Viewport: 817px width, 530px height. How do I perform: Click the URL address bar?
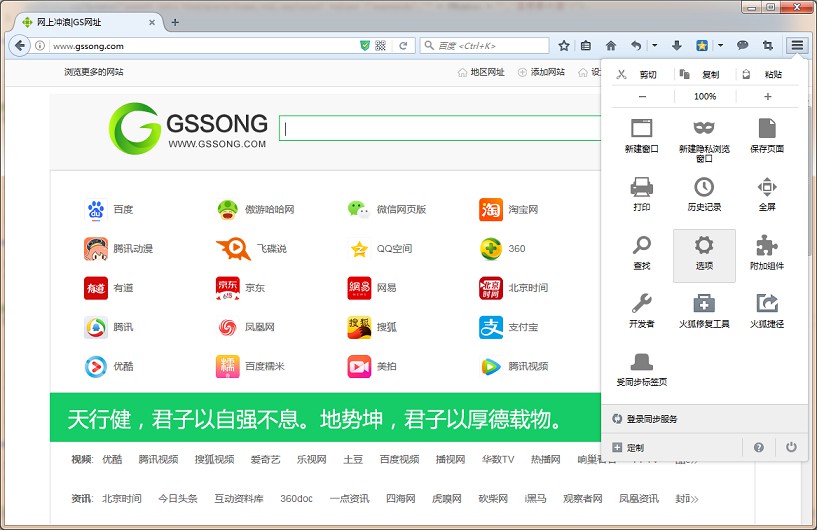pyautogui.click(x=205, y=46)
